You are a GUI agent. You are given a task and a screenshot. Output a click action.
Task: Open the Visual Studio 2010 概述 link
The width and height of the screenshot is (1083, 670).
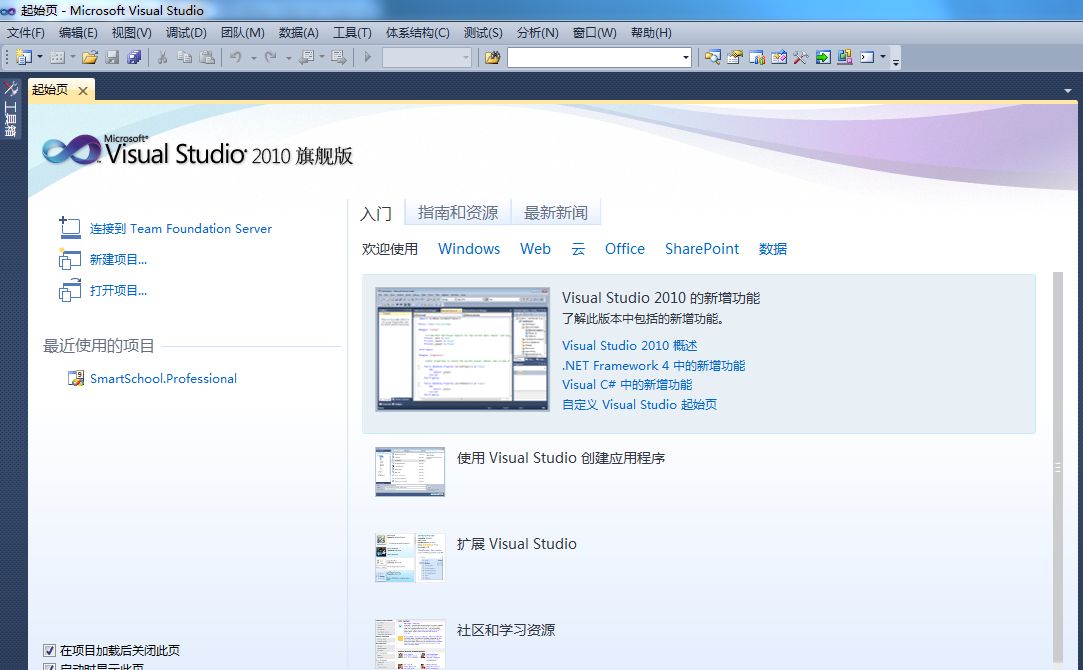pos(627,346)
